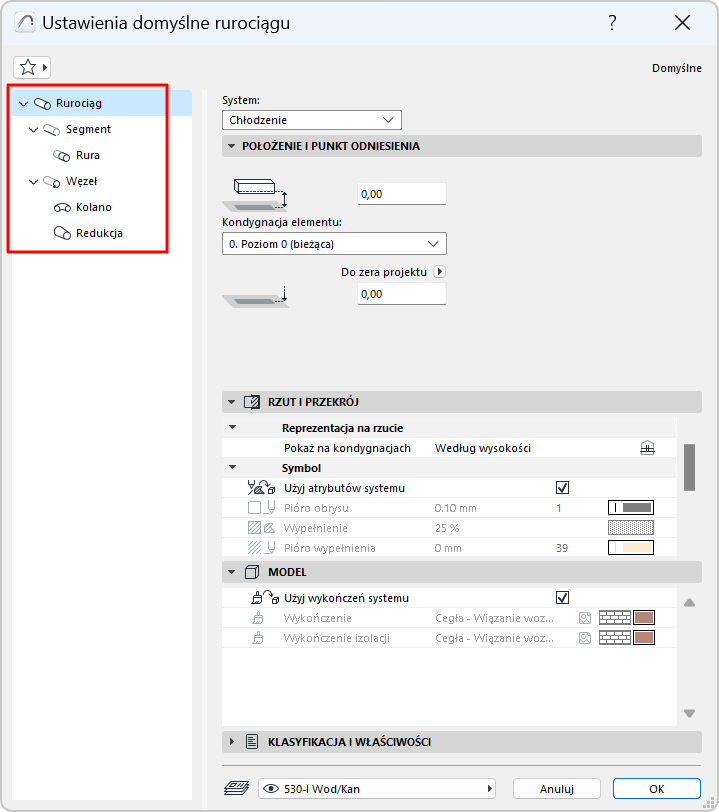719x812 pixels.
Task: Collapse the Symbol group
Action: (x=233, y=467)
